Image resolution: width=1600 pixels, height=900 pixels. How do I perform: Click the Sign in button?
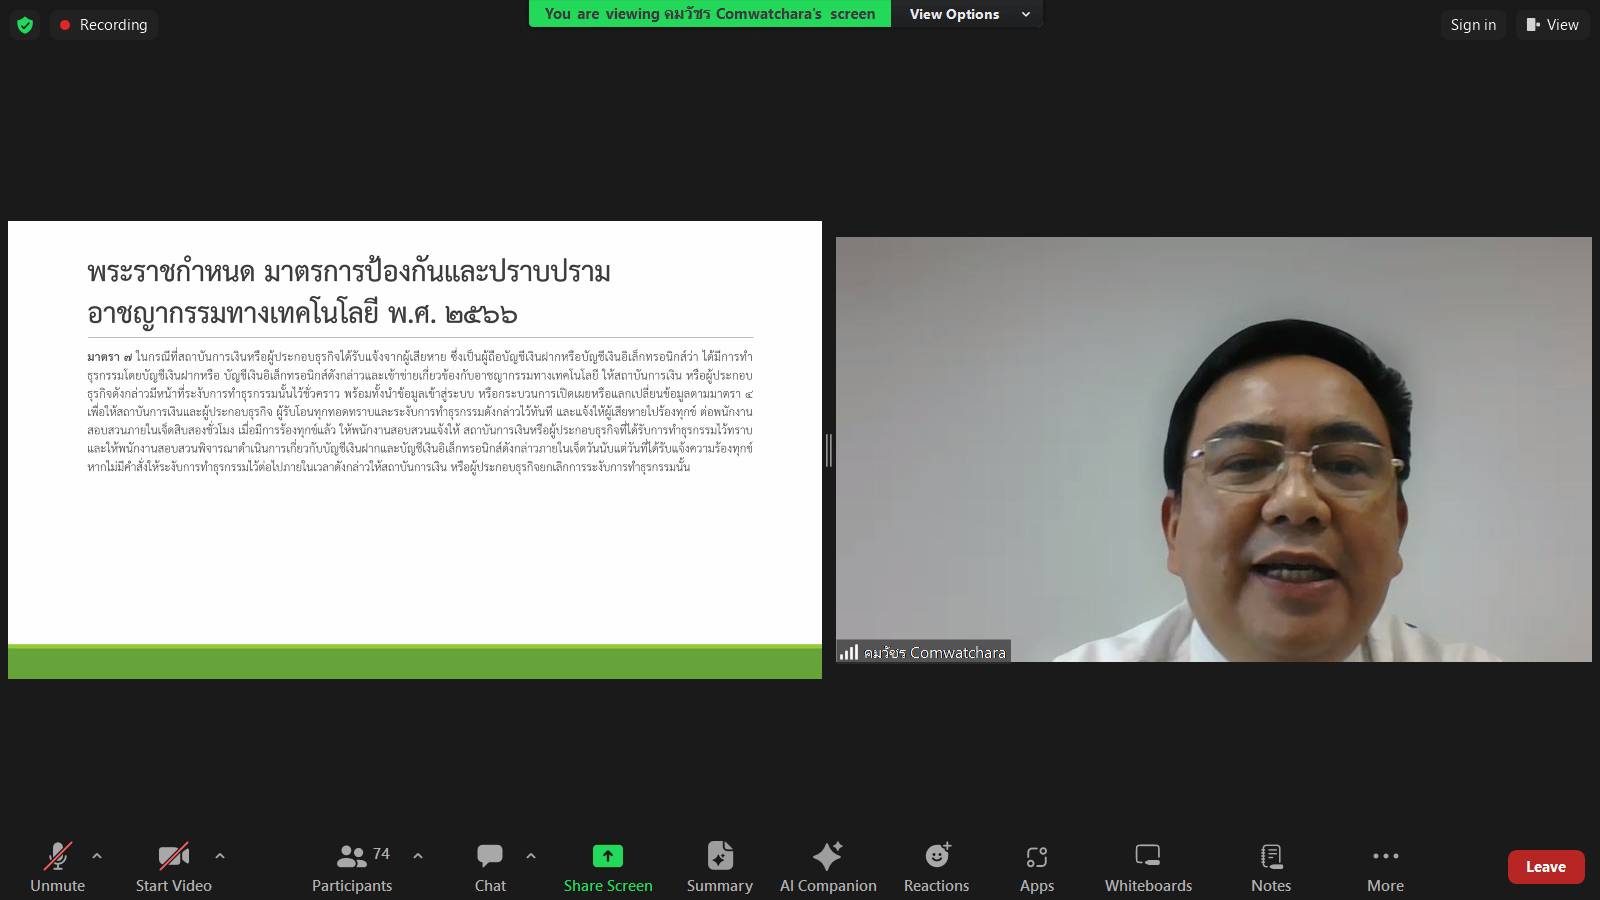pos(1473,25)
